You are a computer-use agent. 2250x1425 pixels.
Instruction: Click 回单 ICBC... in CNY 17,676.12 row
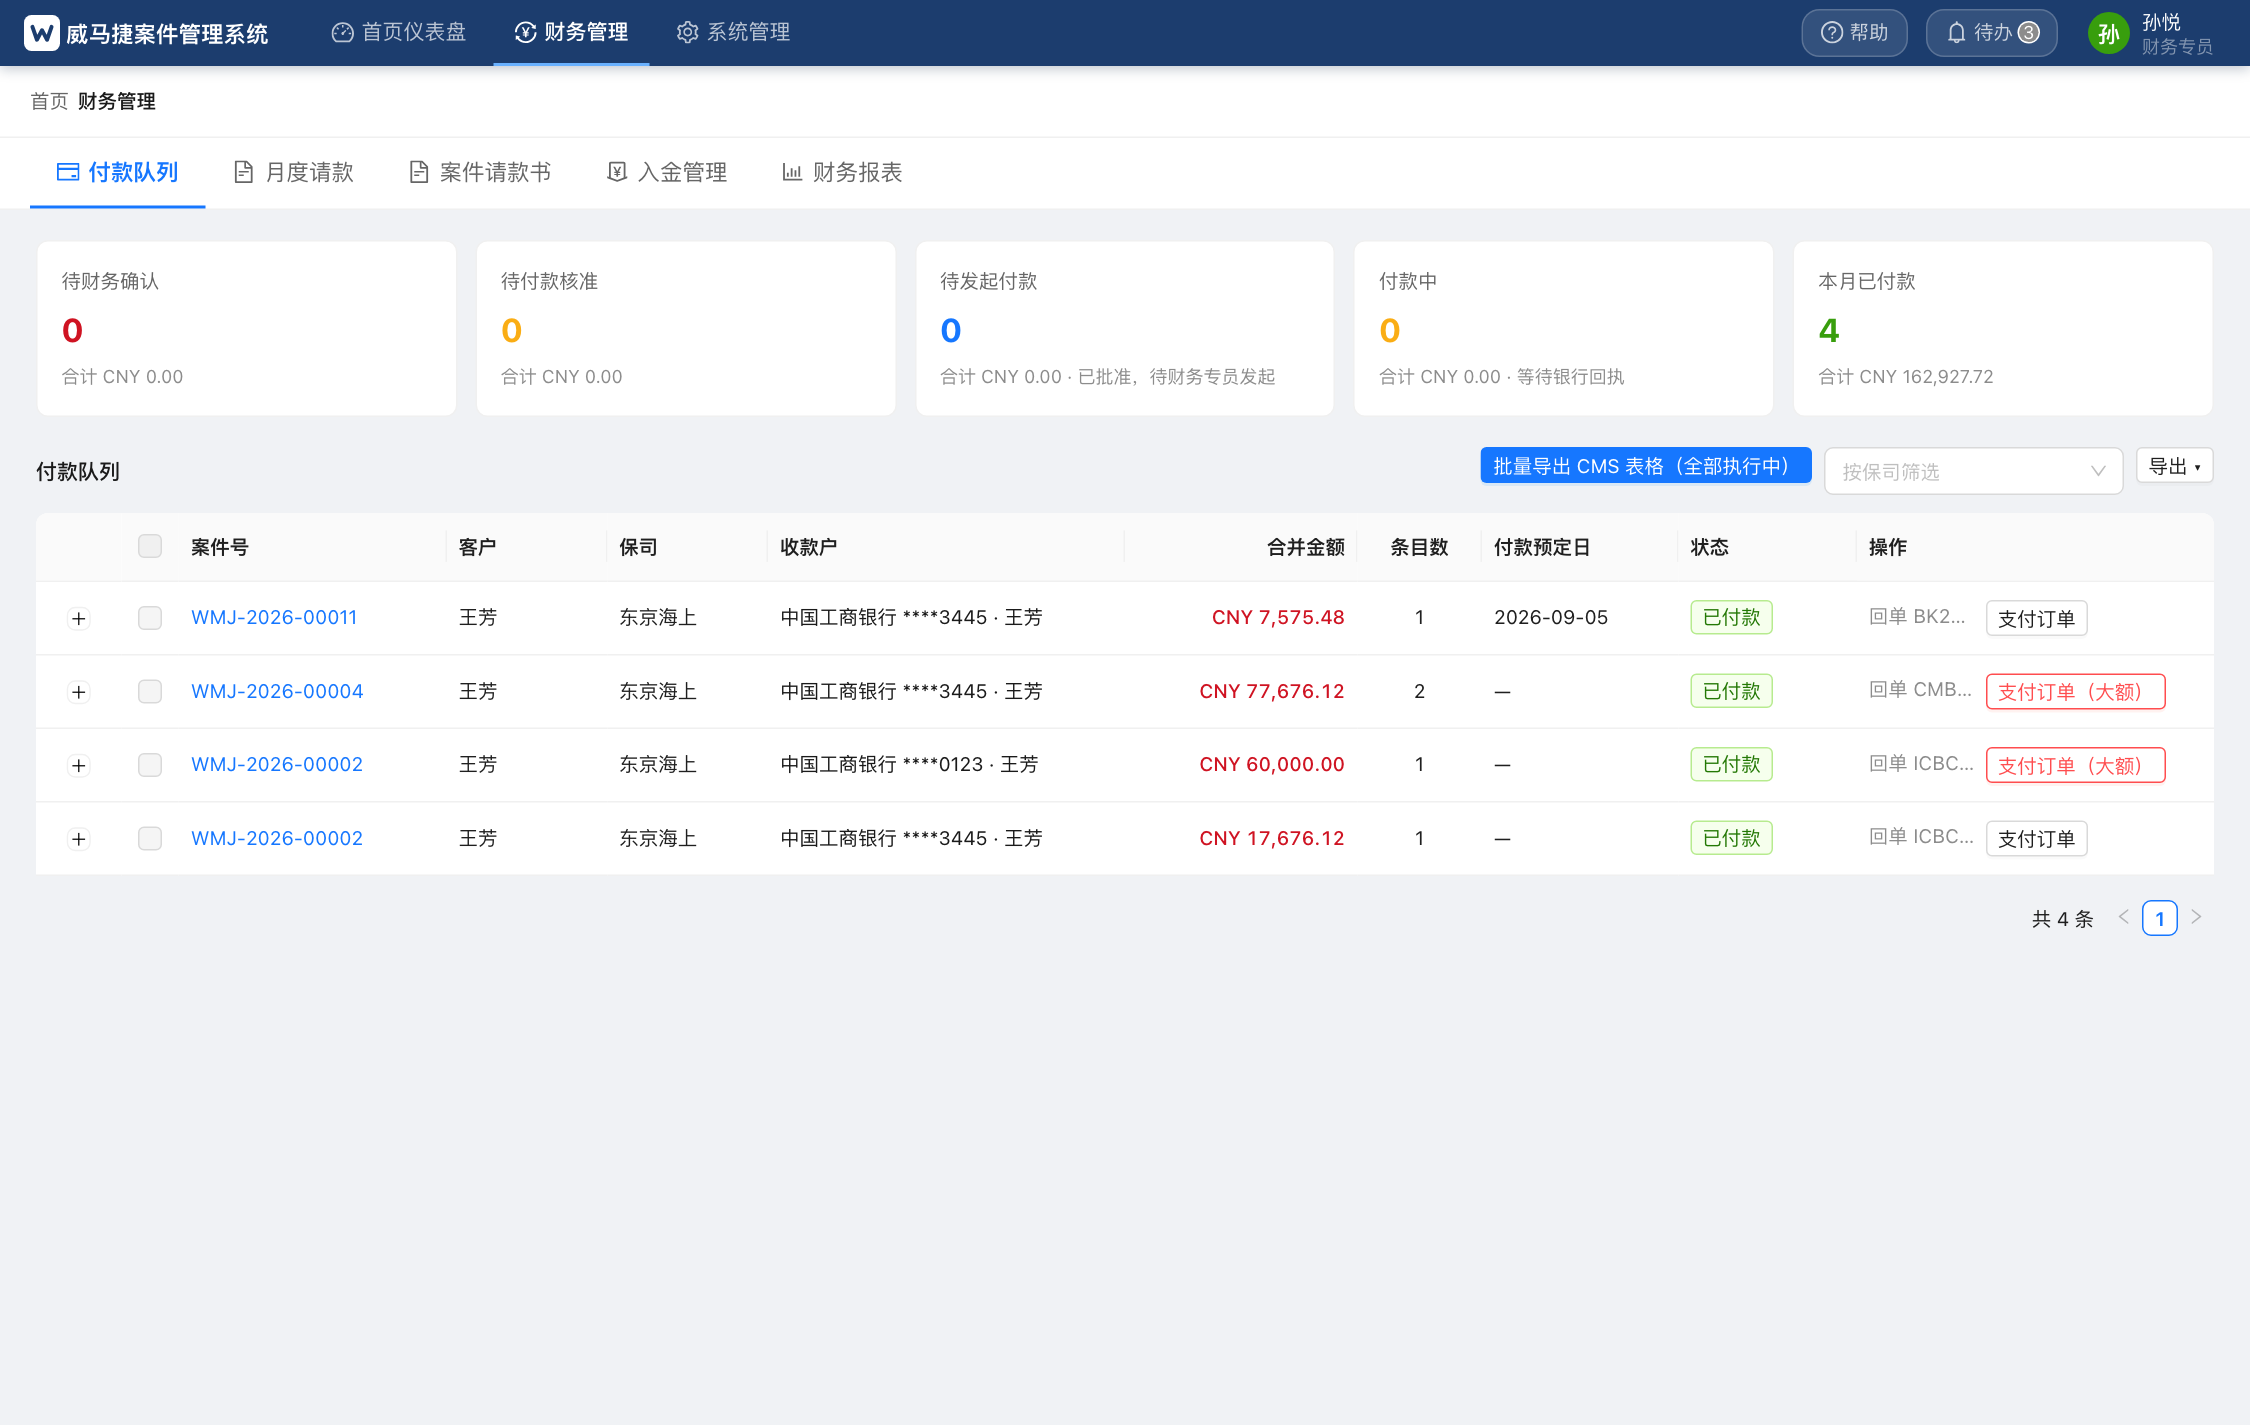(x=1921, y=837)
